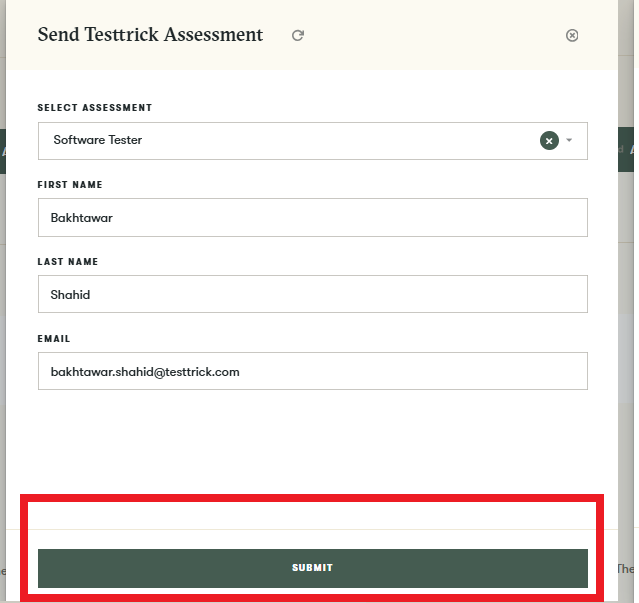Click the Send Testtrick Assessment heading
639x603 pixels.
point(150,35)
